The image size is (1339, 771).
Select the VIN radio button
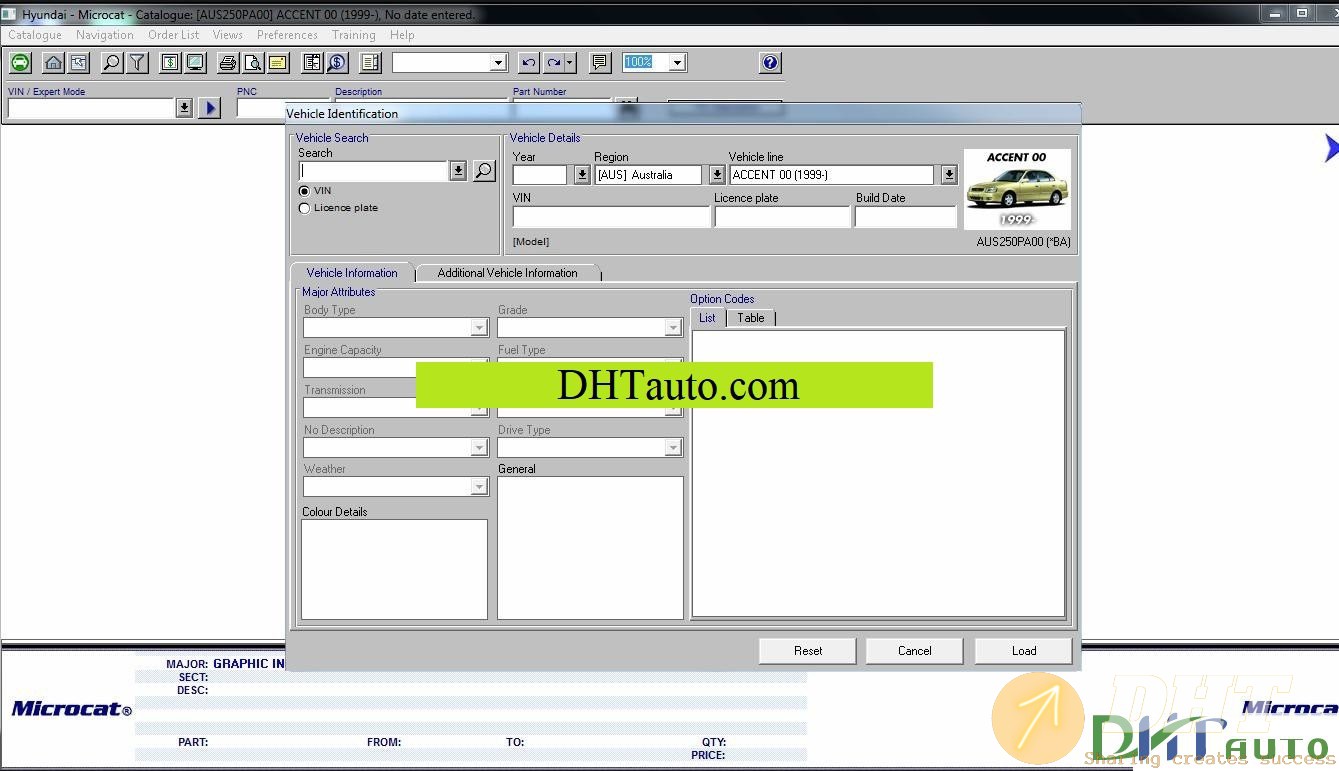[x=304, y=191]
